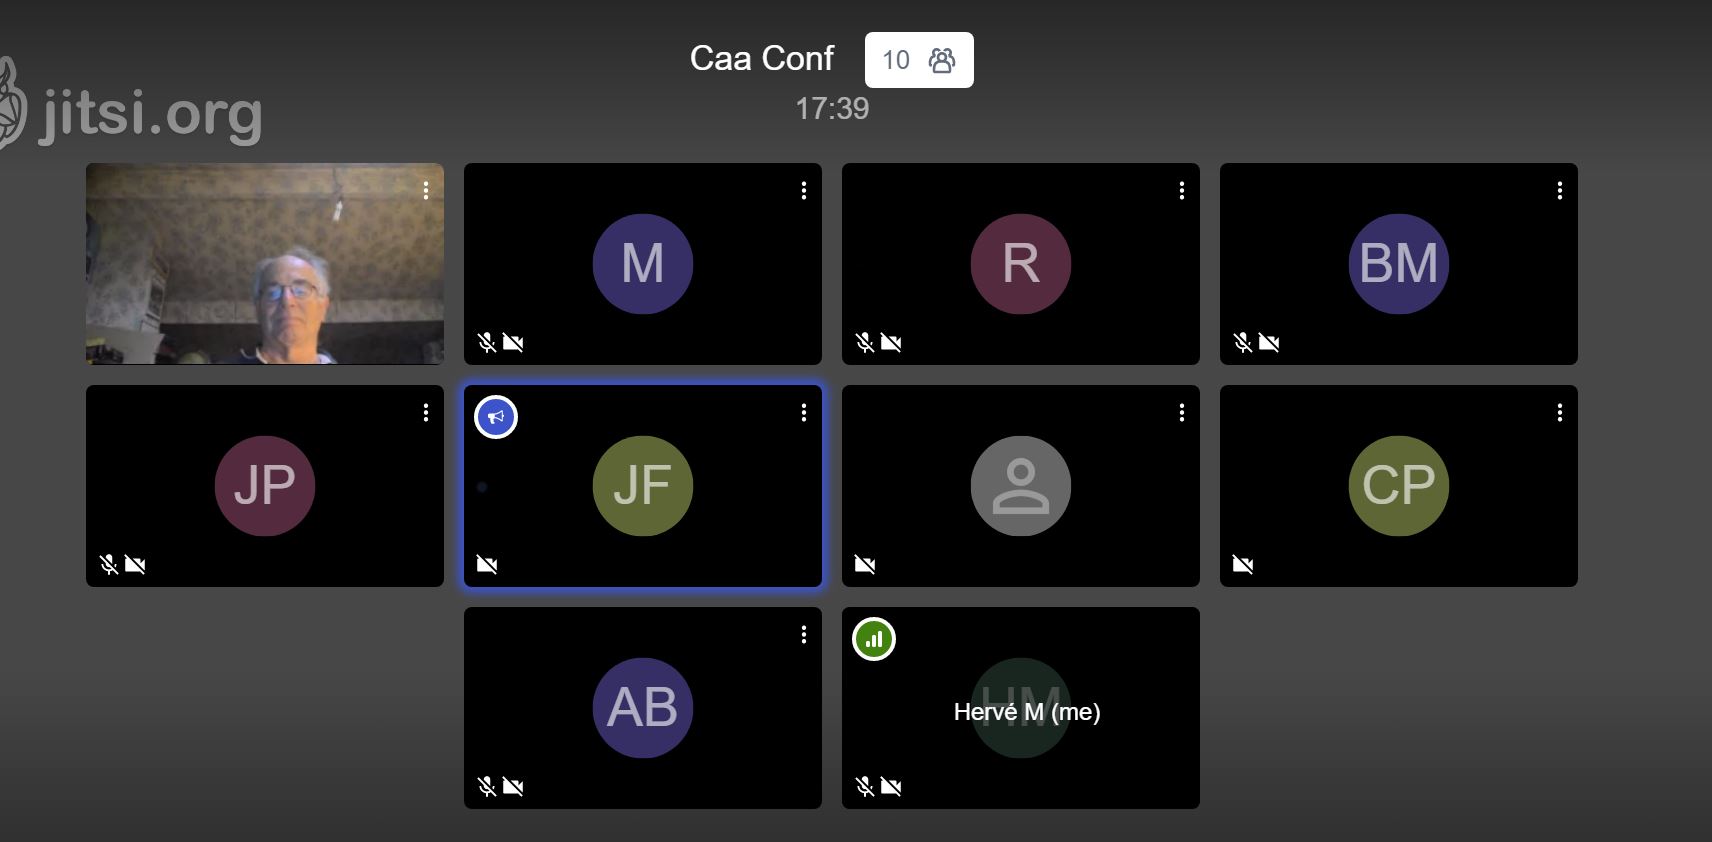Open the participants count button showing 10
Image resolution: width=1712 pixels, height=842 pixels.
(x=919, y=60)
